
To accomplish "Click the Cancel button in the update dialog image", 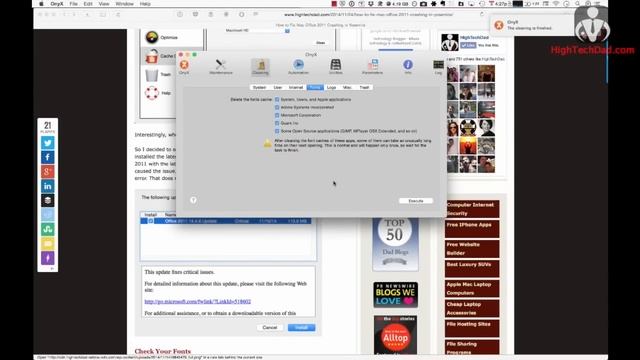I will coord(270,327).
